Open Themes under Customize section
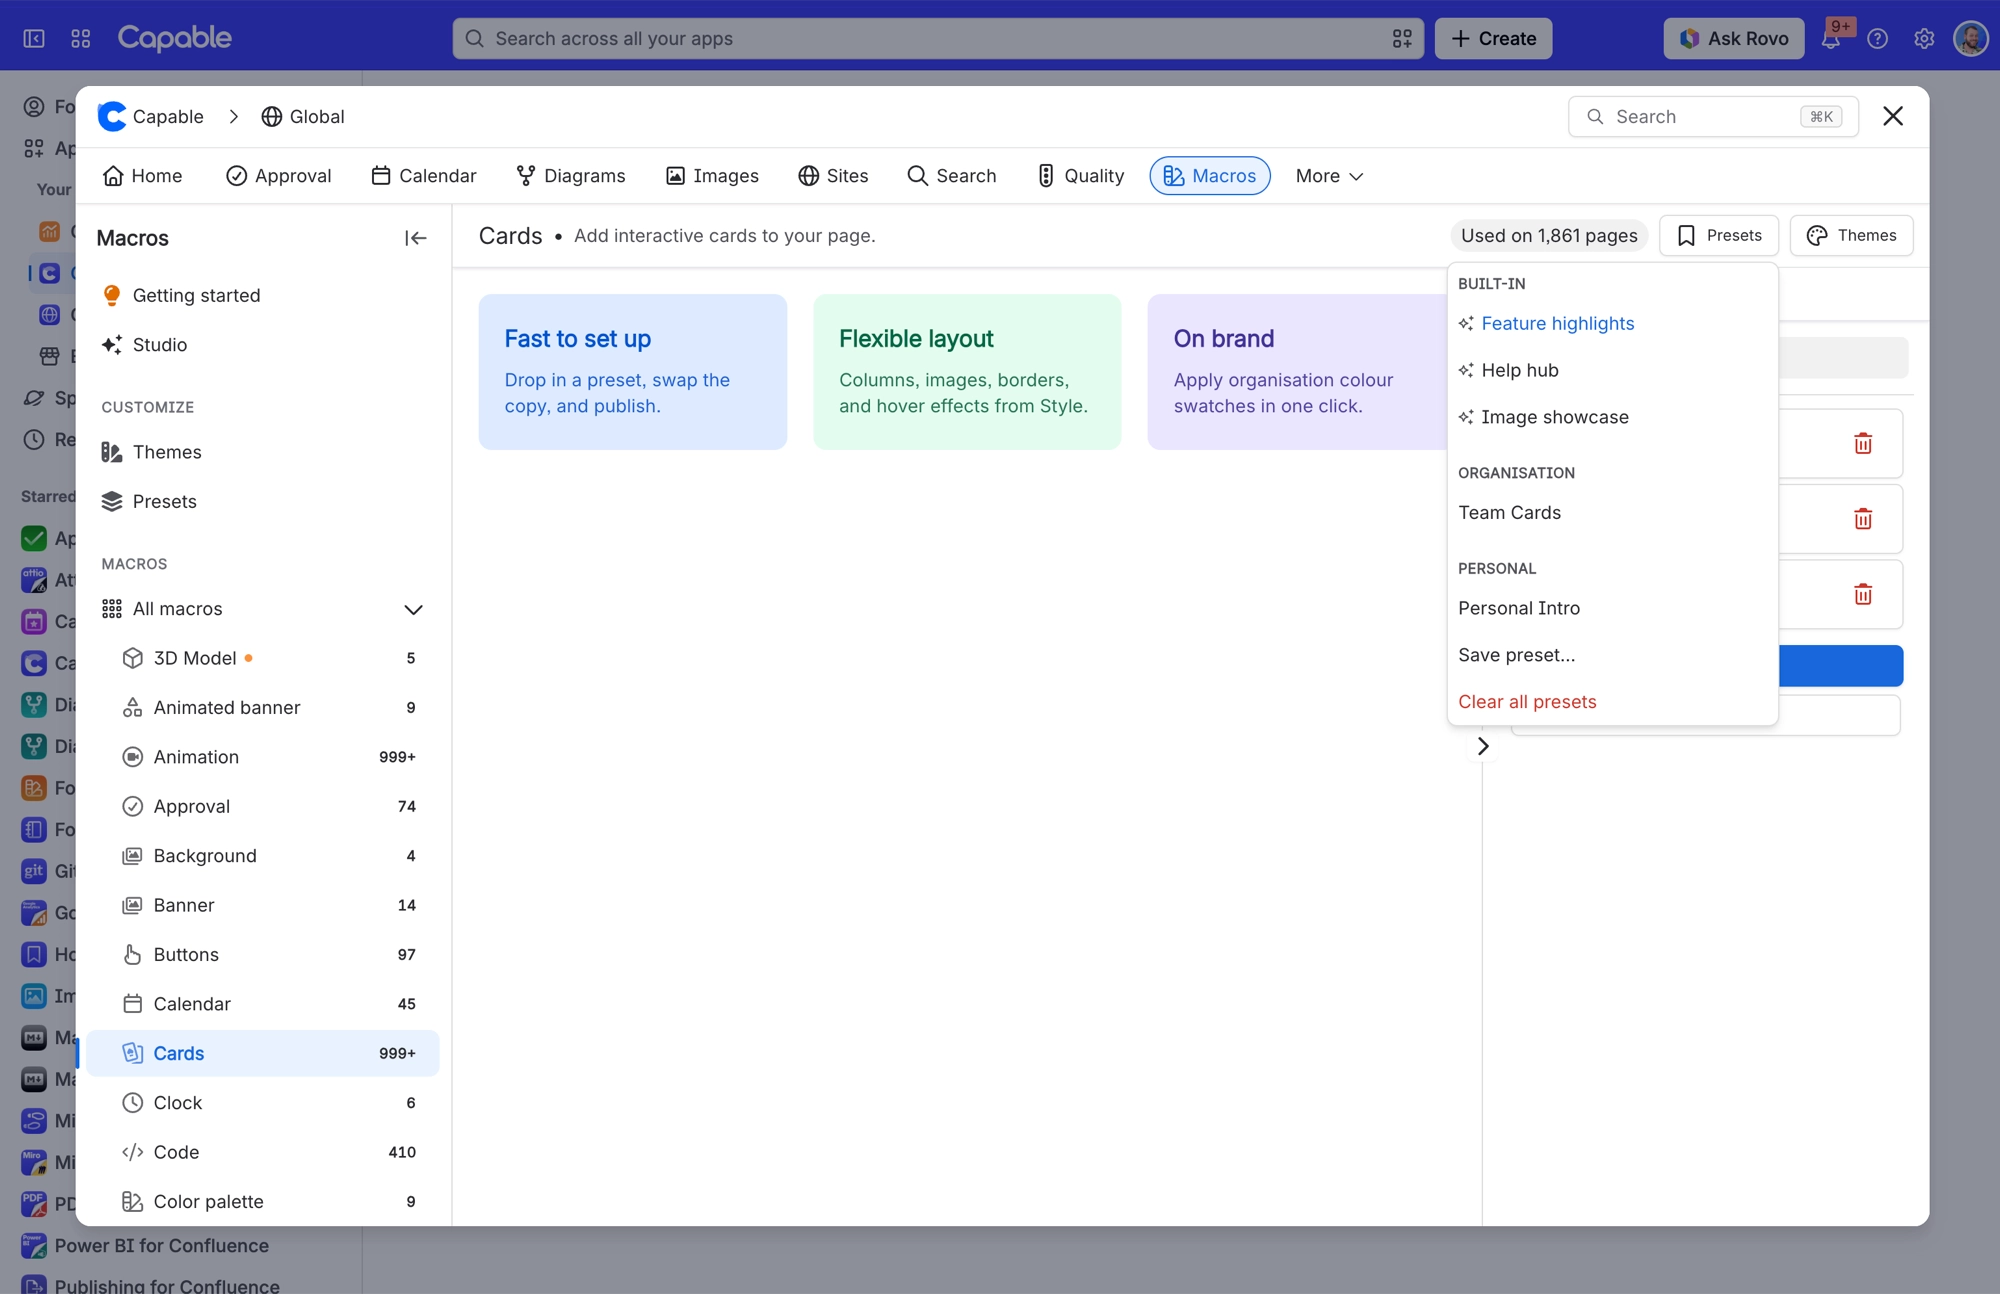 coord(262,452)
